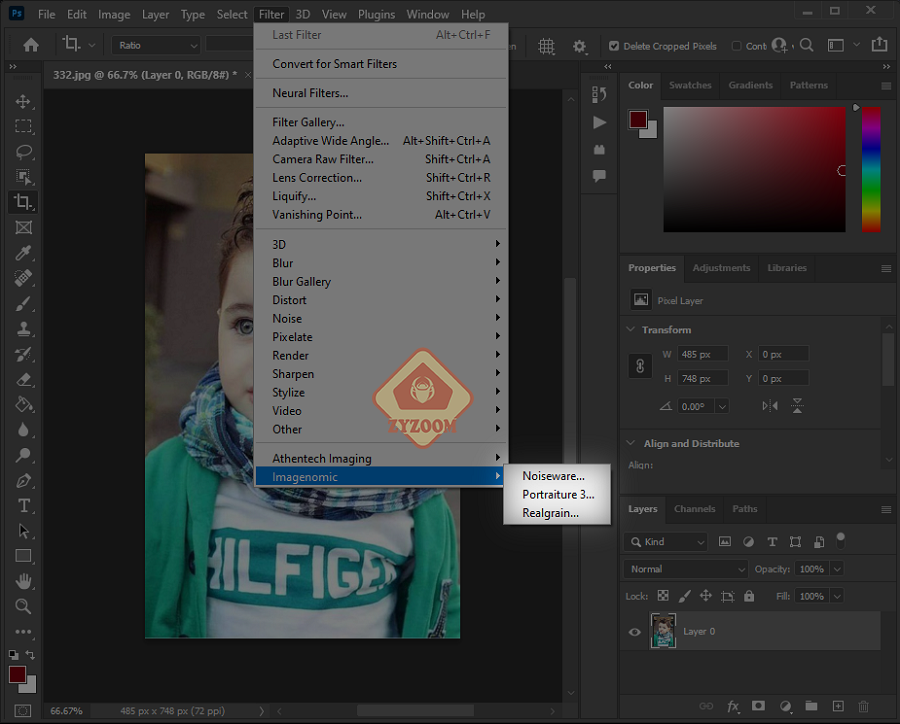This screenshot has width=900, height=724.
Task: Open crop settings gear options
Action: tap(580, 46)
